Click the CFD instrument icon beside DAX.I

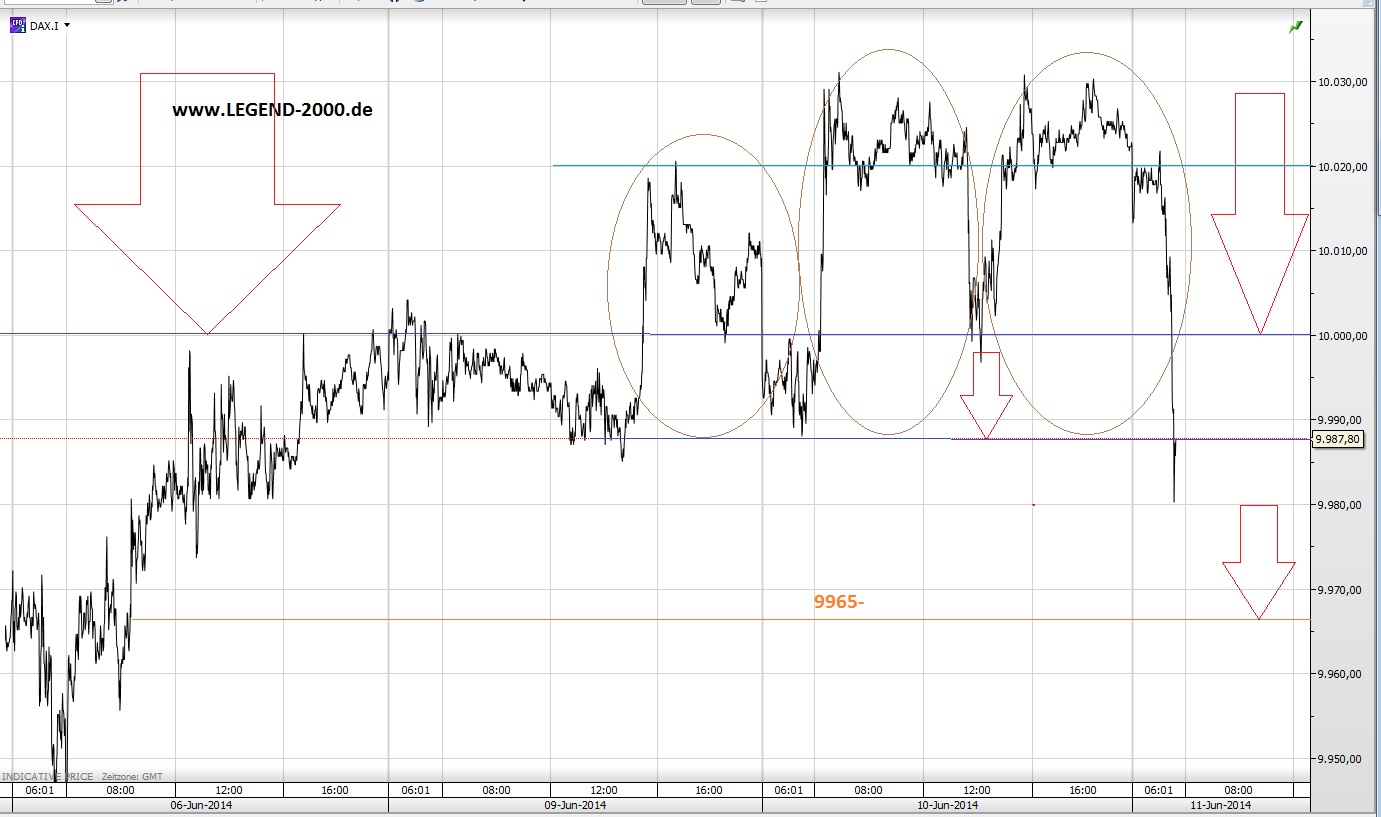(x=18, y=24)
